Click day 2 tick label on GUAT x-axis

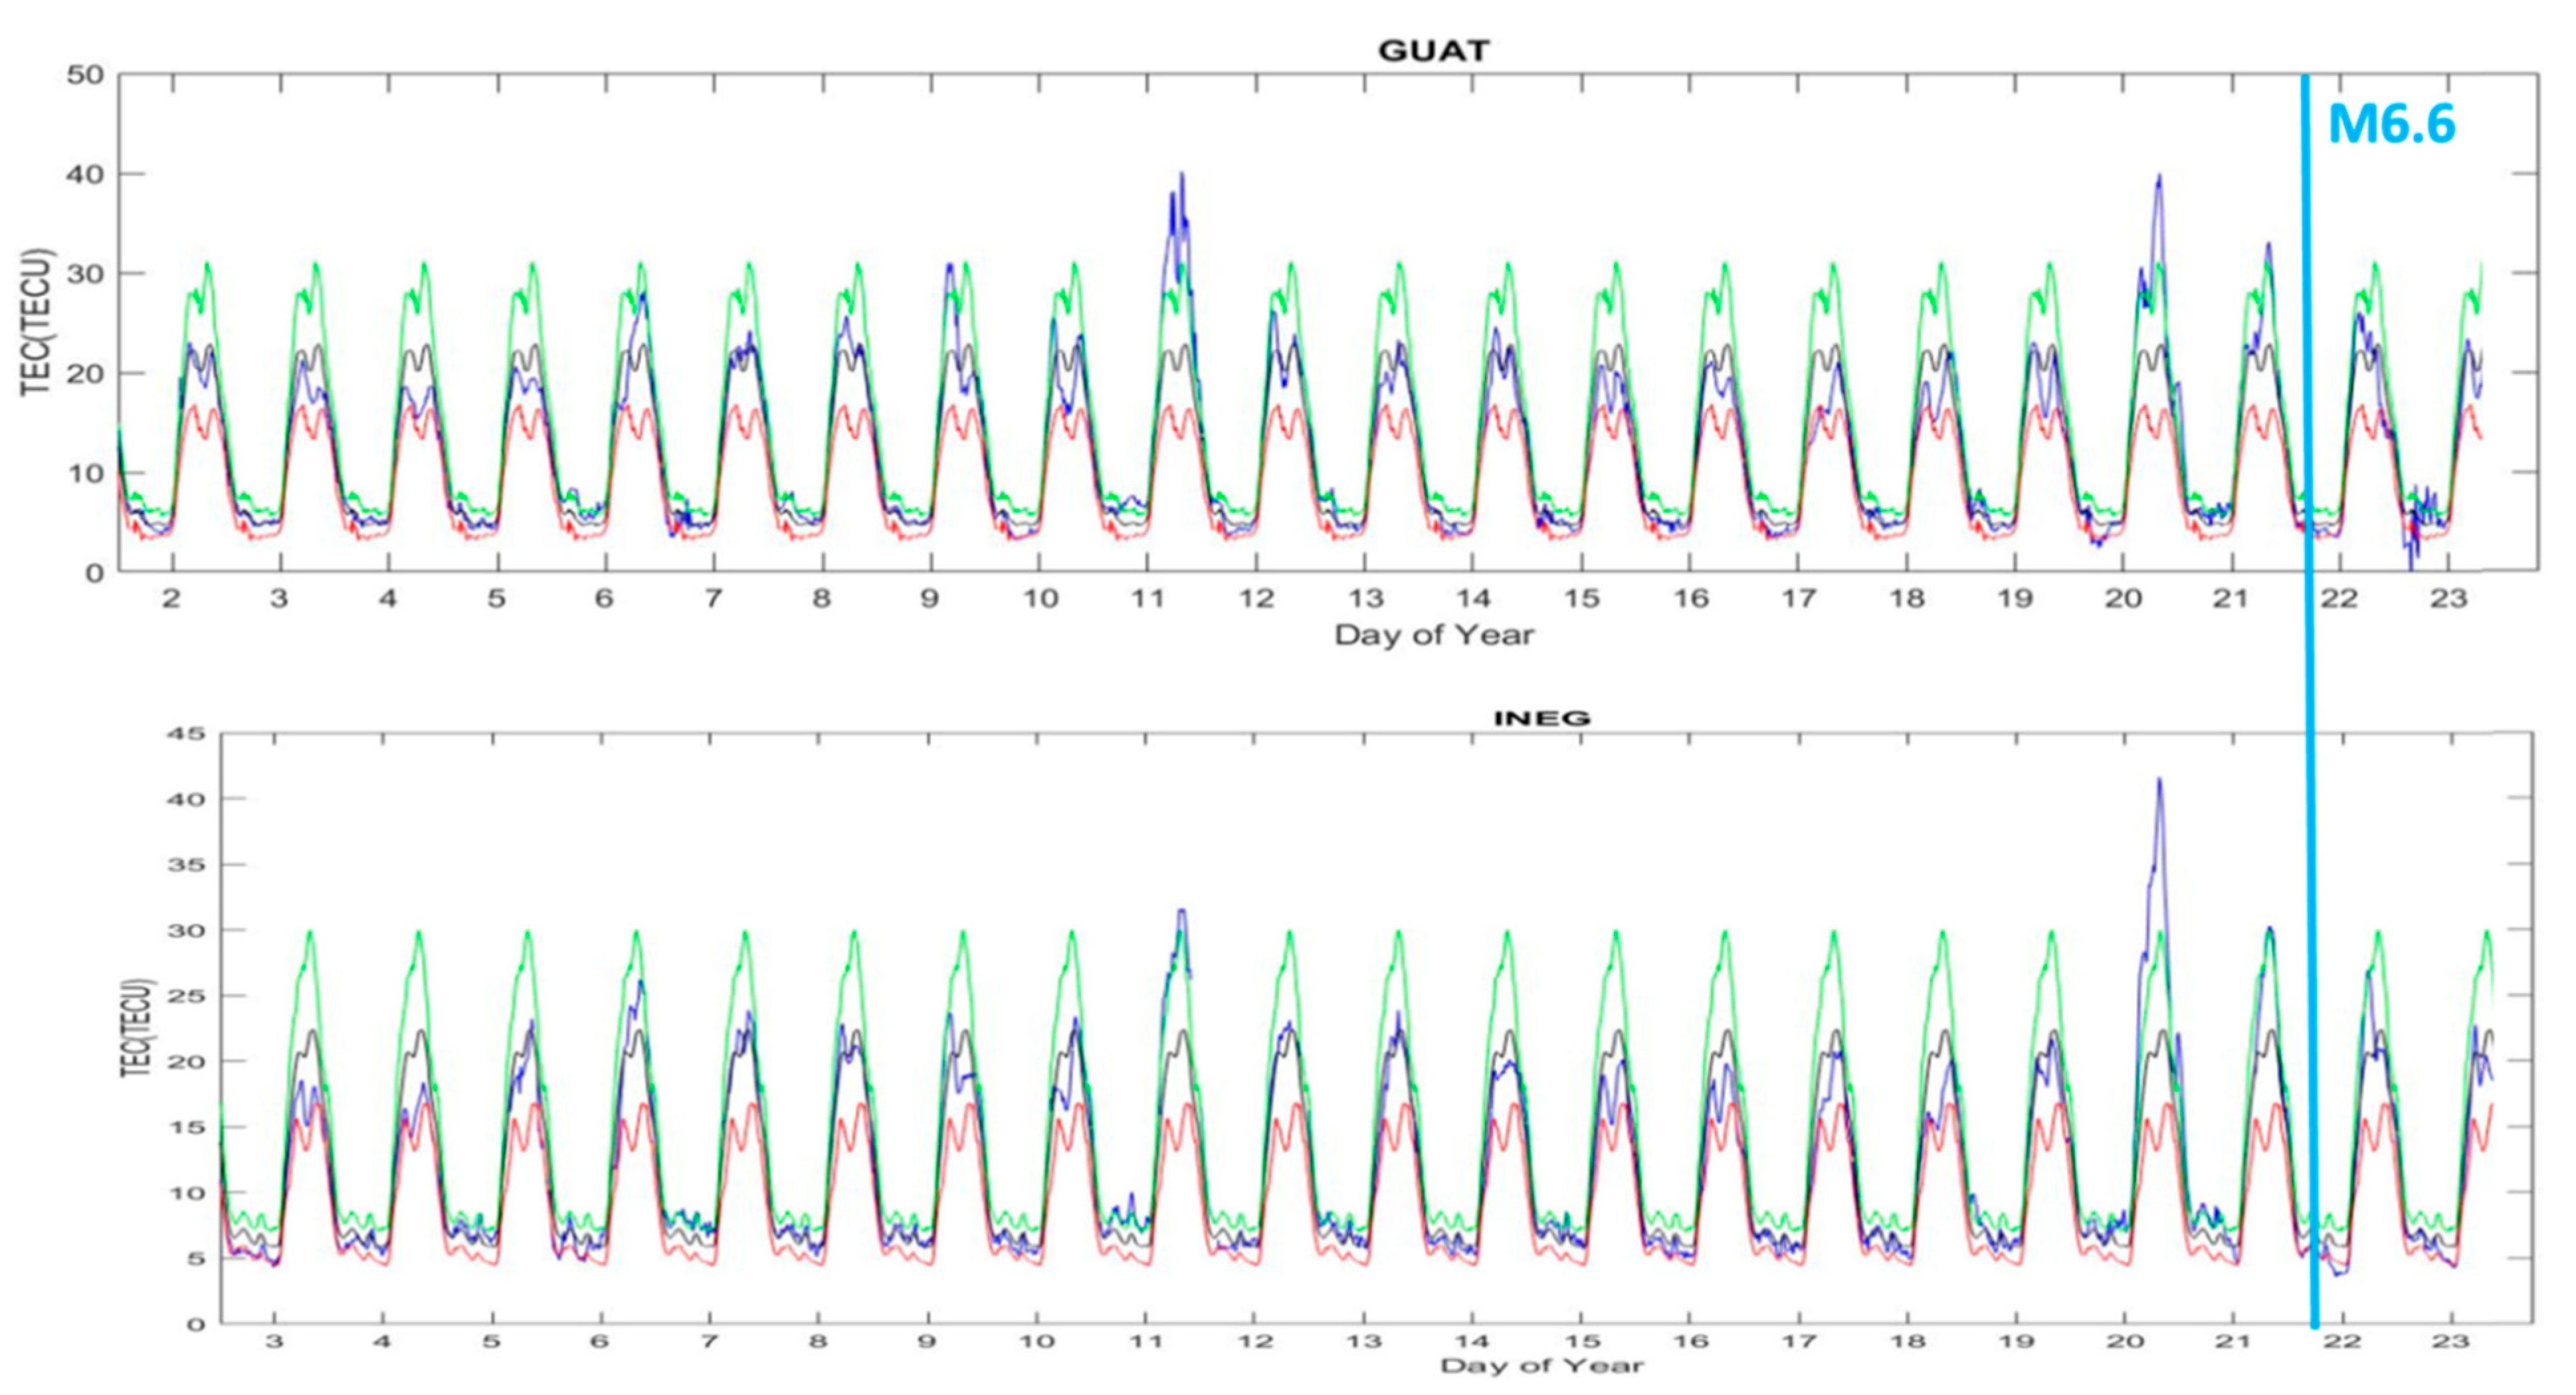(171, 599)
